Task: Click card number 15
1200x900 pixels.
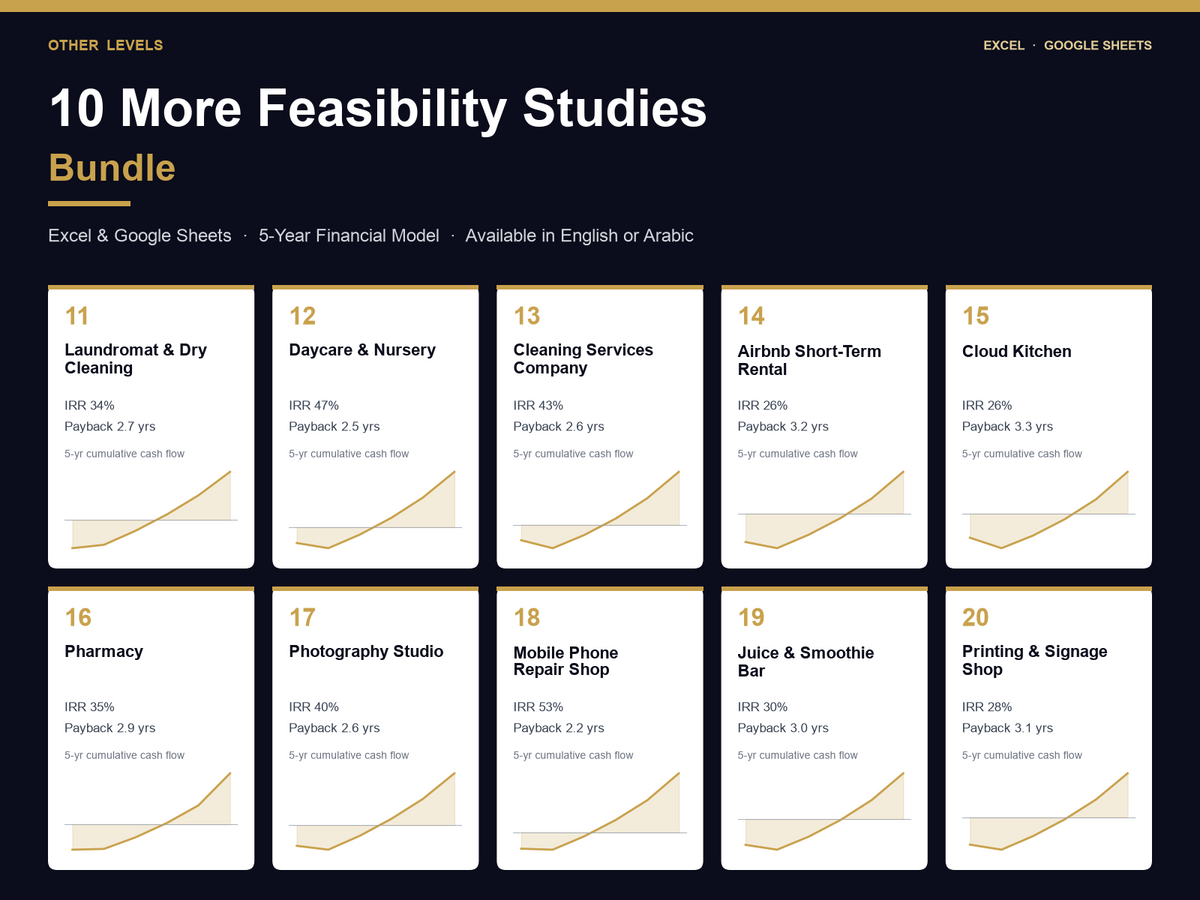Action: tap(976, 316)
